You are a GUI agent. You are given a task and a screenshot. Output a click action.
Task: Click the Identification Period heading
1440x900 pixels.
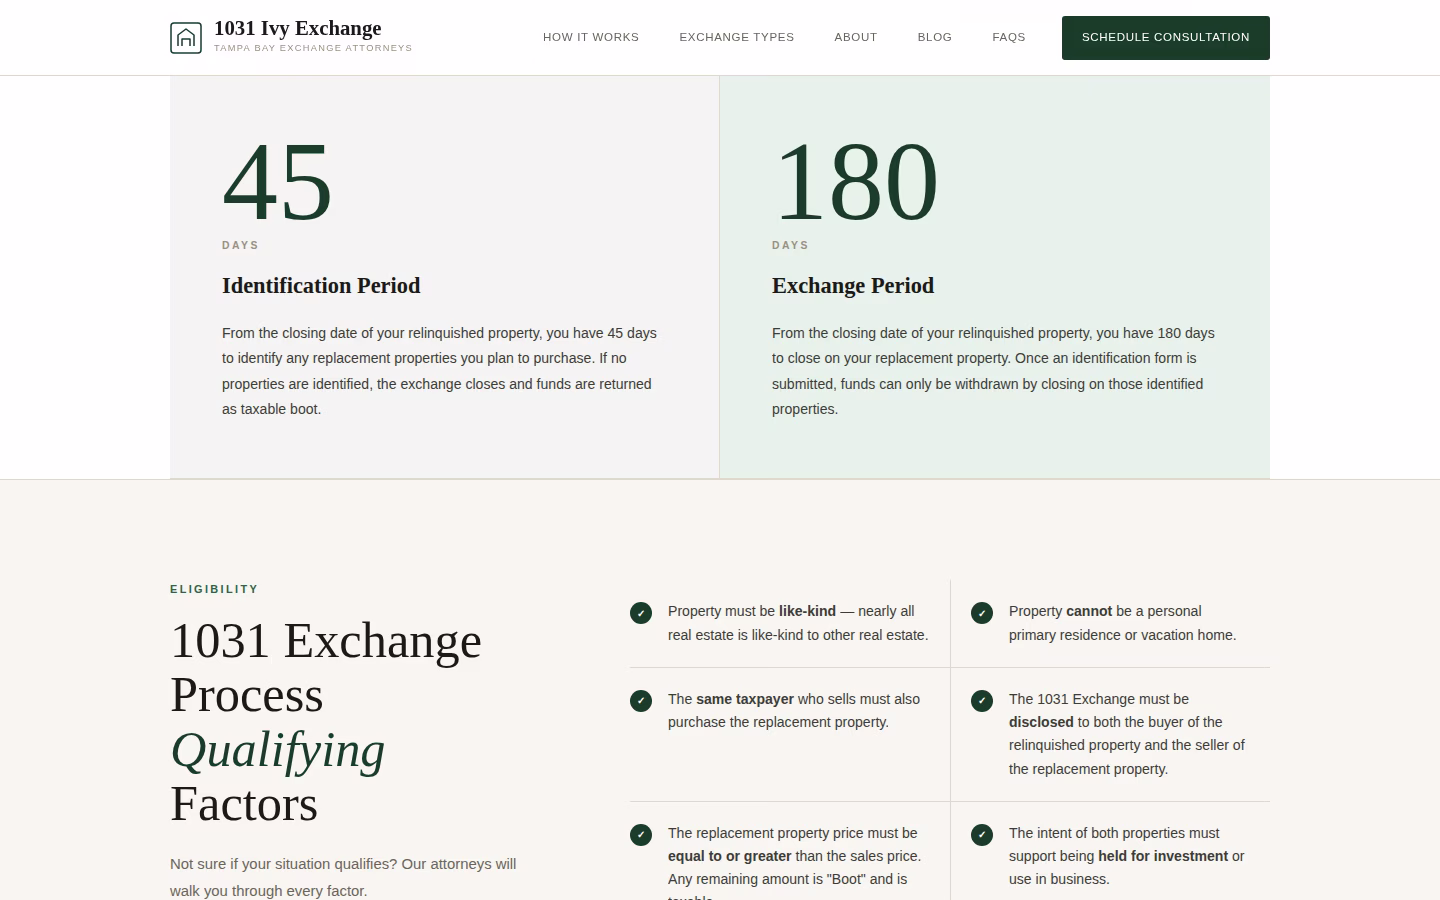coord(321,286)
